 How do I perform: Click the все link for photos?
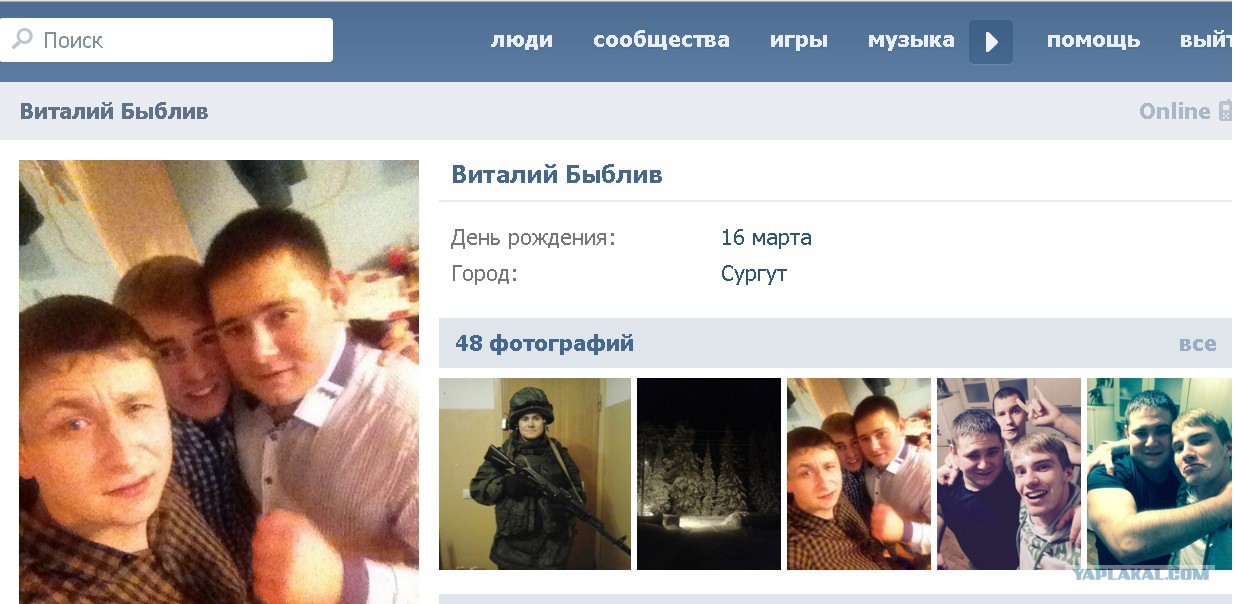coord(1198,344)
